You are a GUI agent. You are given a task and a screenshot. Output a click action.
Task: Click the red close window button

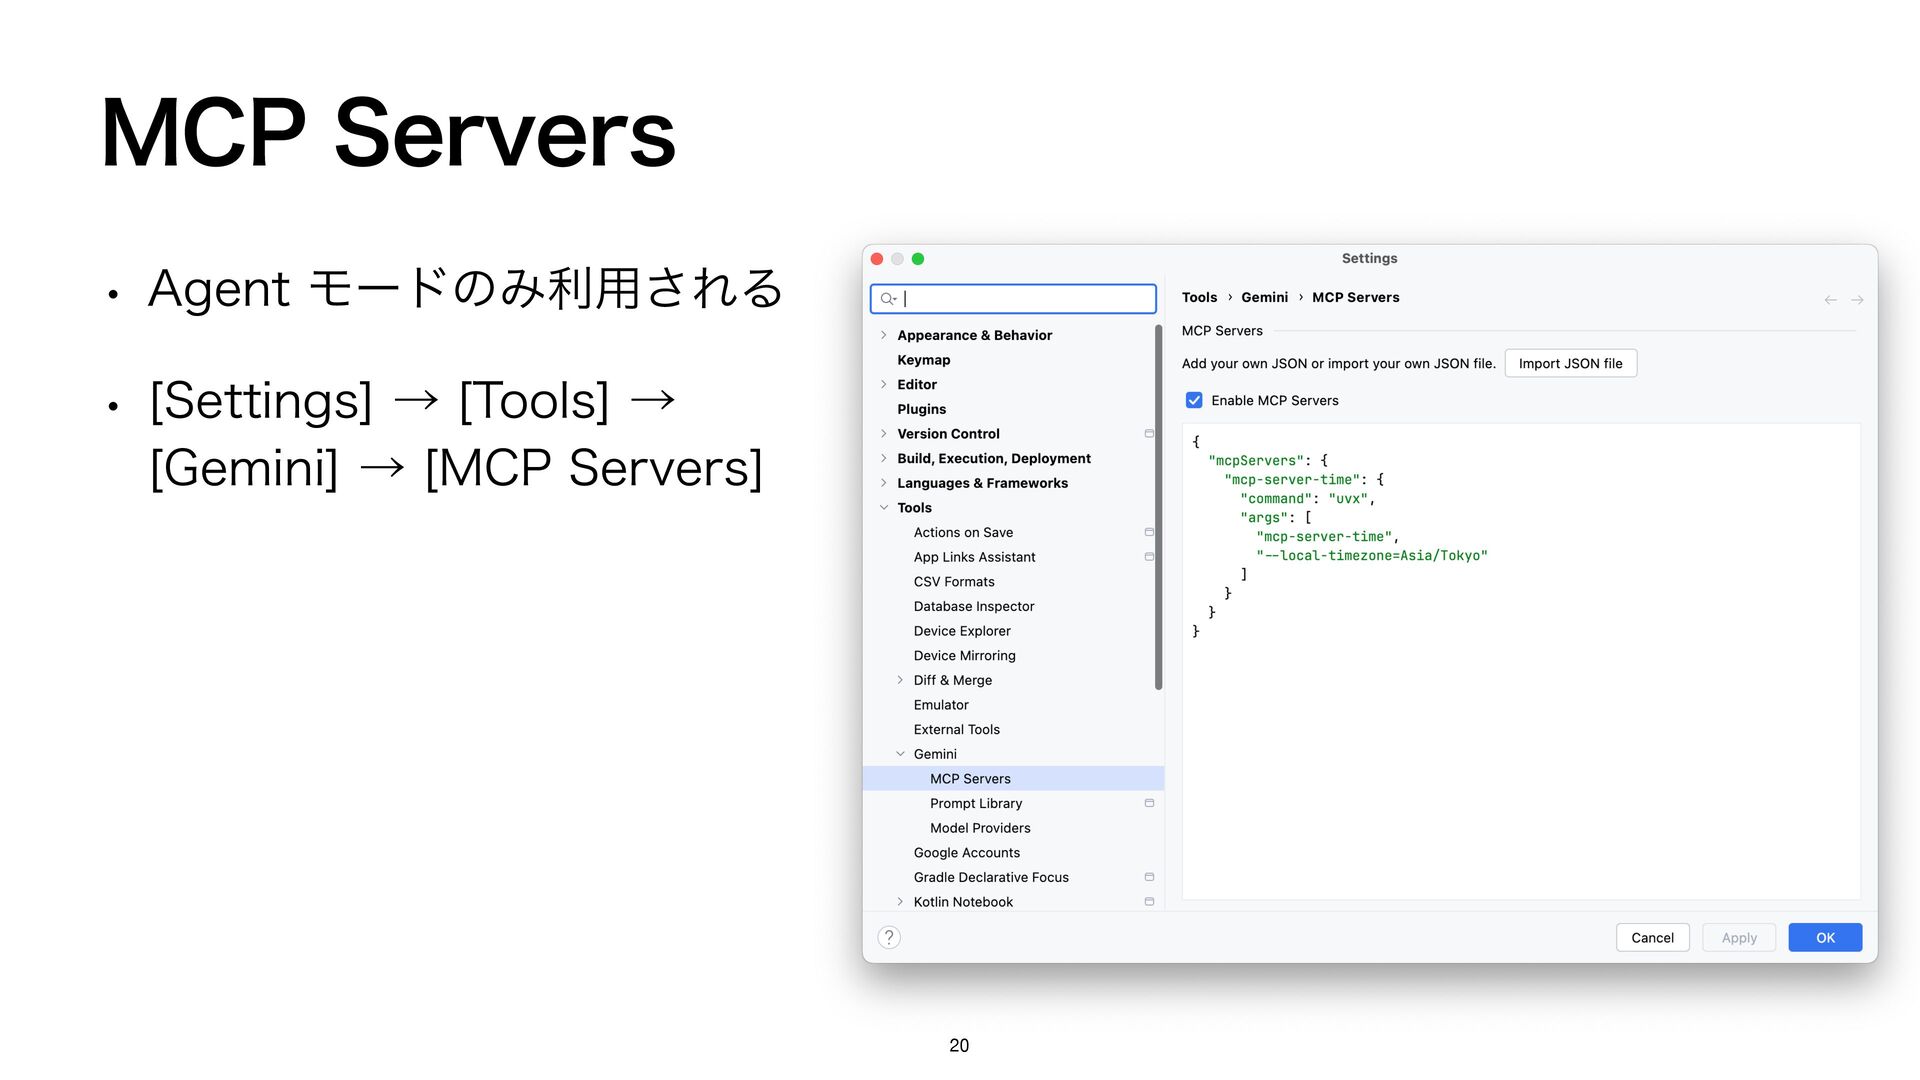[x=877, y=259]
